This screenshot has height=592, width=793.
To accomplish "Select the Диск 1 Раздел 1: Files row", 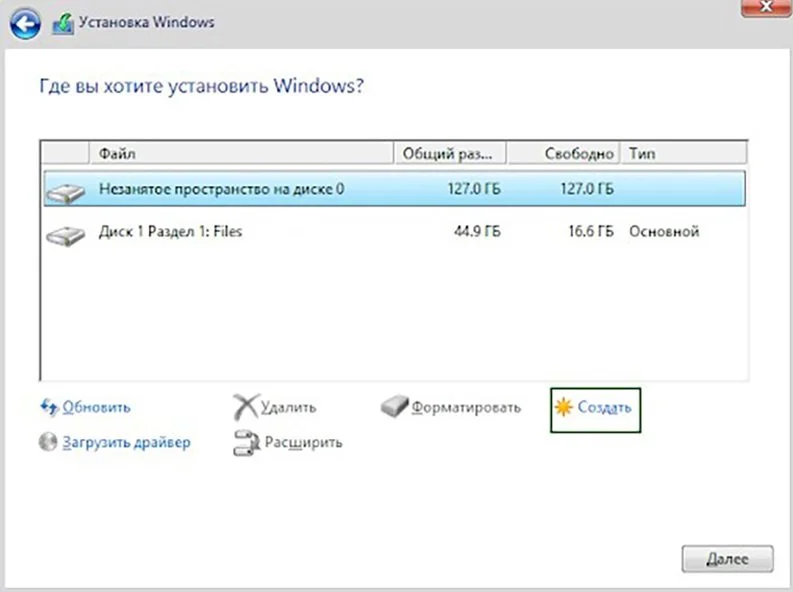I will click(394, 232).
